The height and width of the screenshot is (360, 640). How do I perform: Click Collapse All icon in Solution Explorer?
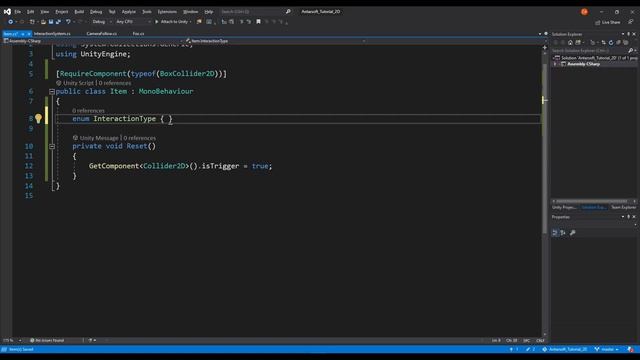618,42
